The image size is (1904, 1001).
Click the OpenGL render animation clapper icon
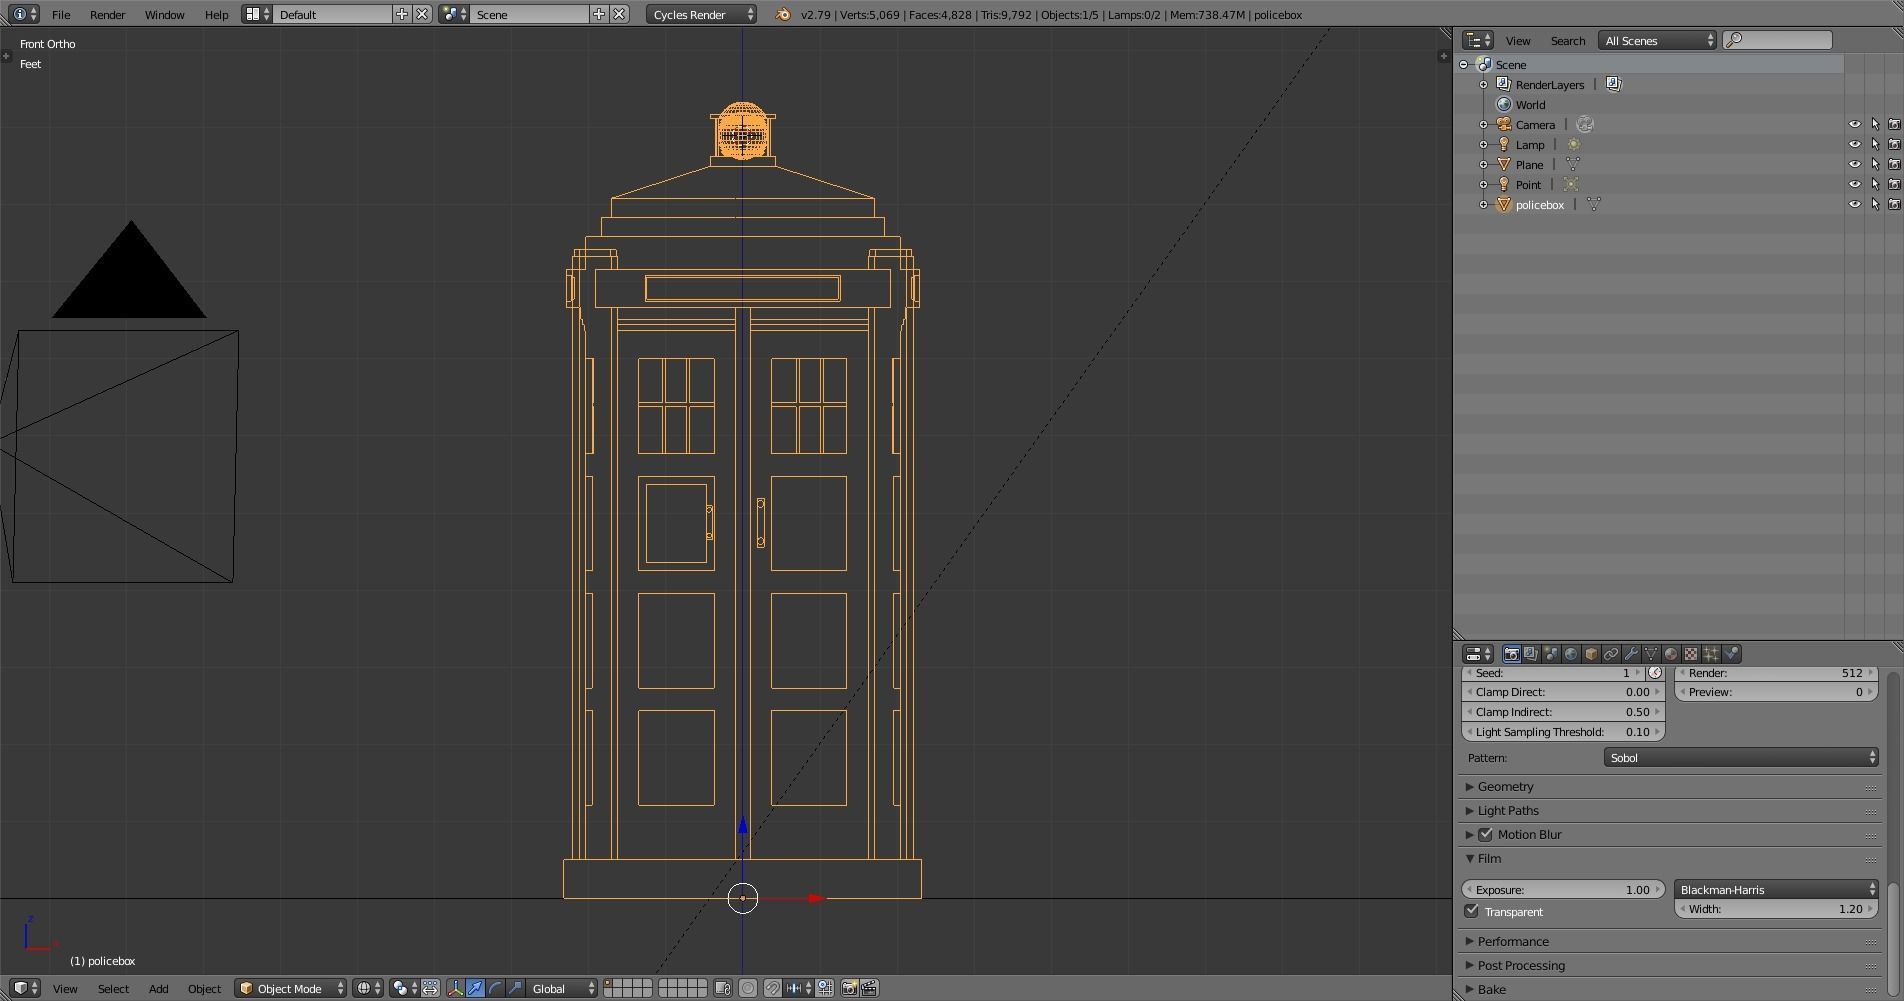click(869, 989)
